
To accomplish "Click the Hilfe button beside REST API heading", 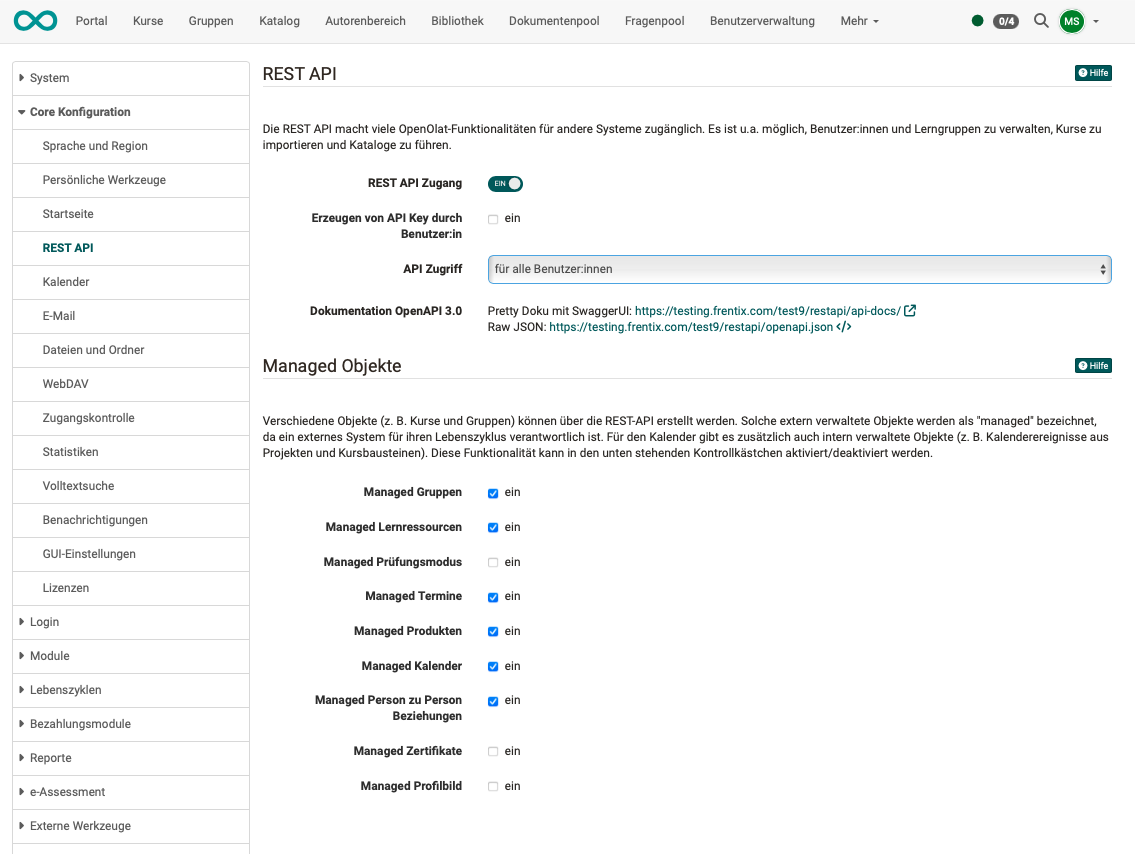I will [1093, 72].
